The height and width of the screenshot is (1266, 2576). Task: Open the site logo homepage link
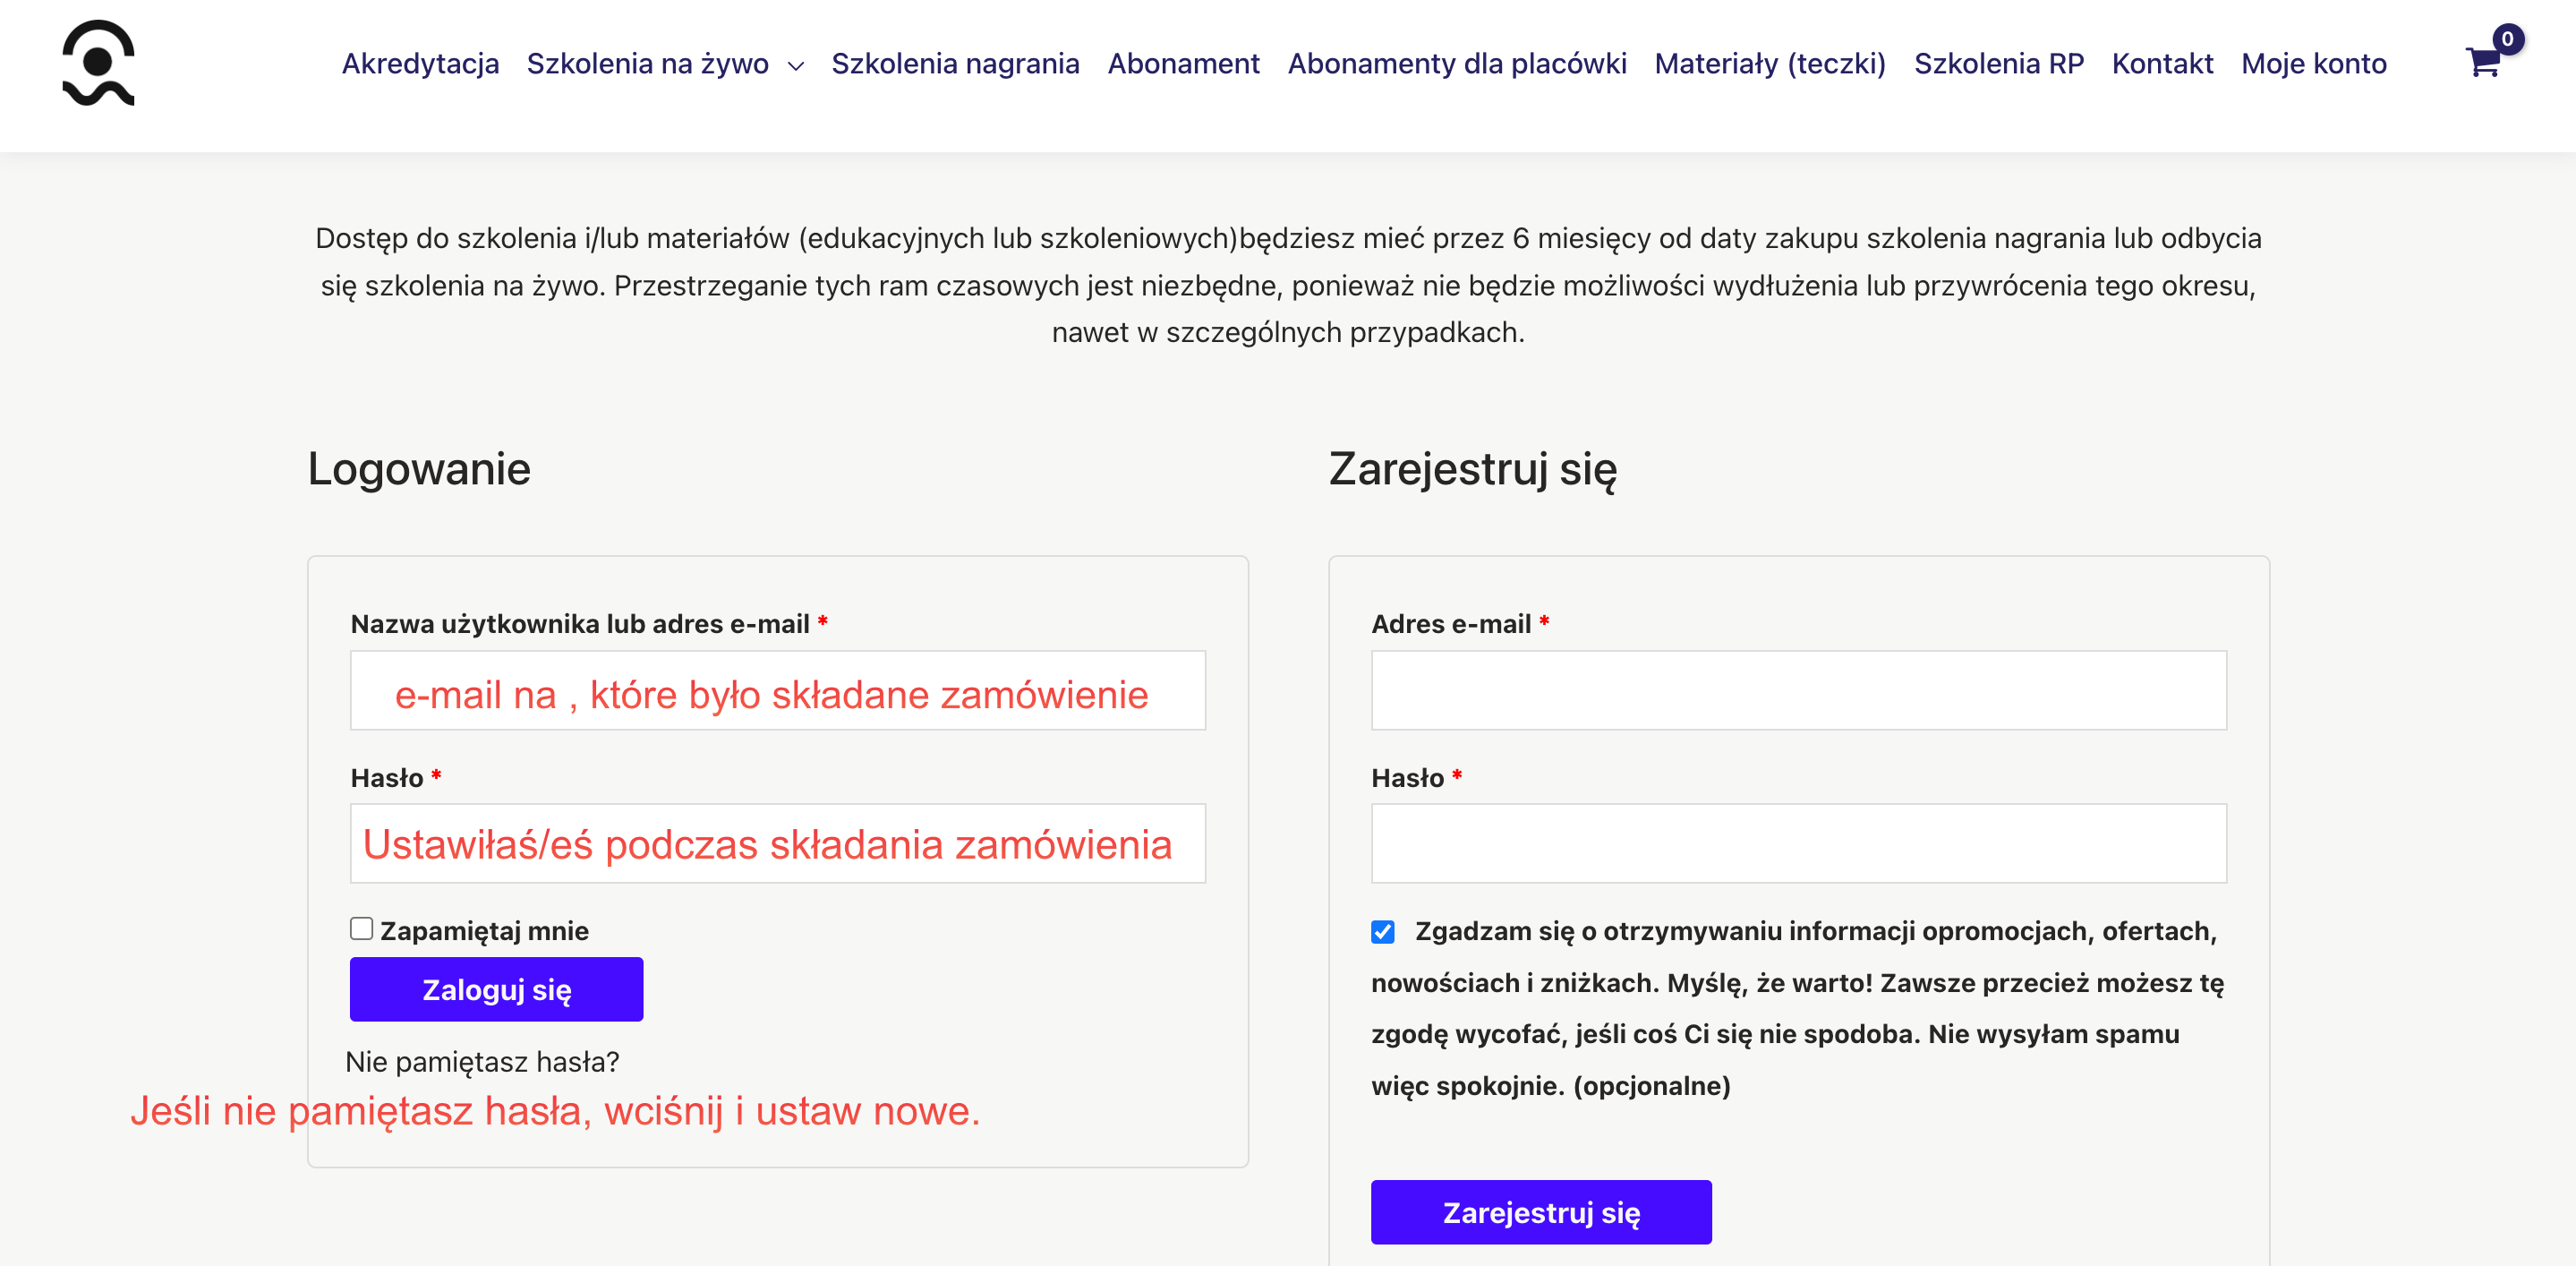98,63
